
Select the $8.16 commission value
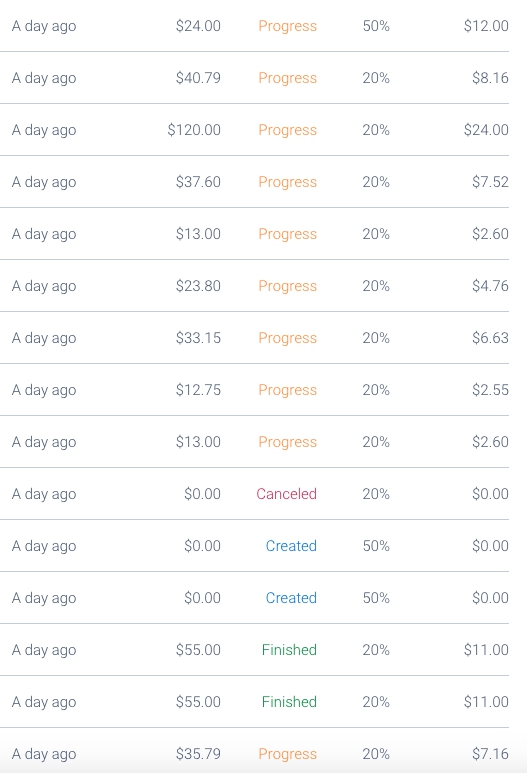pos(490,78)
